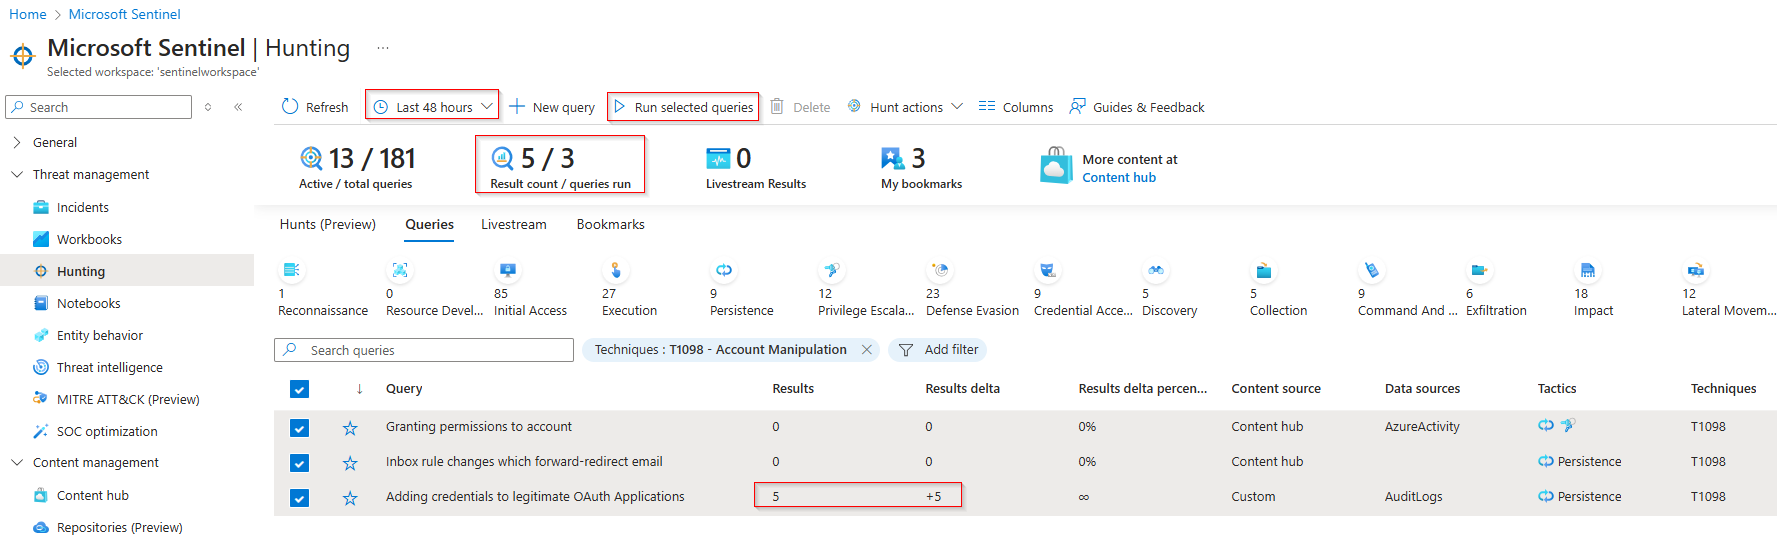
Task: Open the Content hub link
Action: [1118, 178]
